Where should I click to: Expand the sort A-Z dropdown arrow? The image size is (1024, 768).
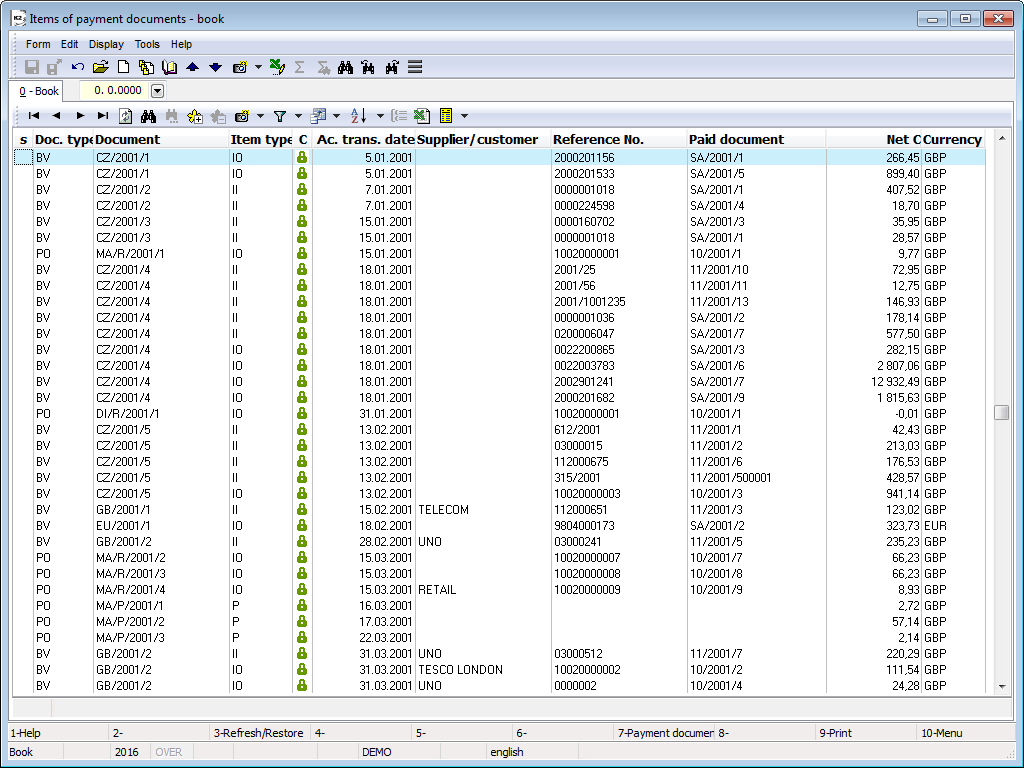pos(380,116)
